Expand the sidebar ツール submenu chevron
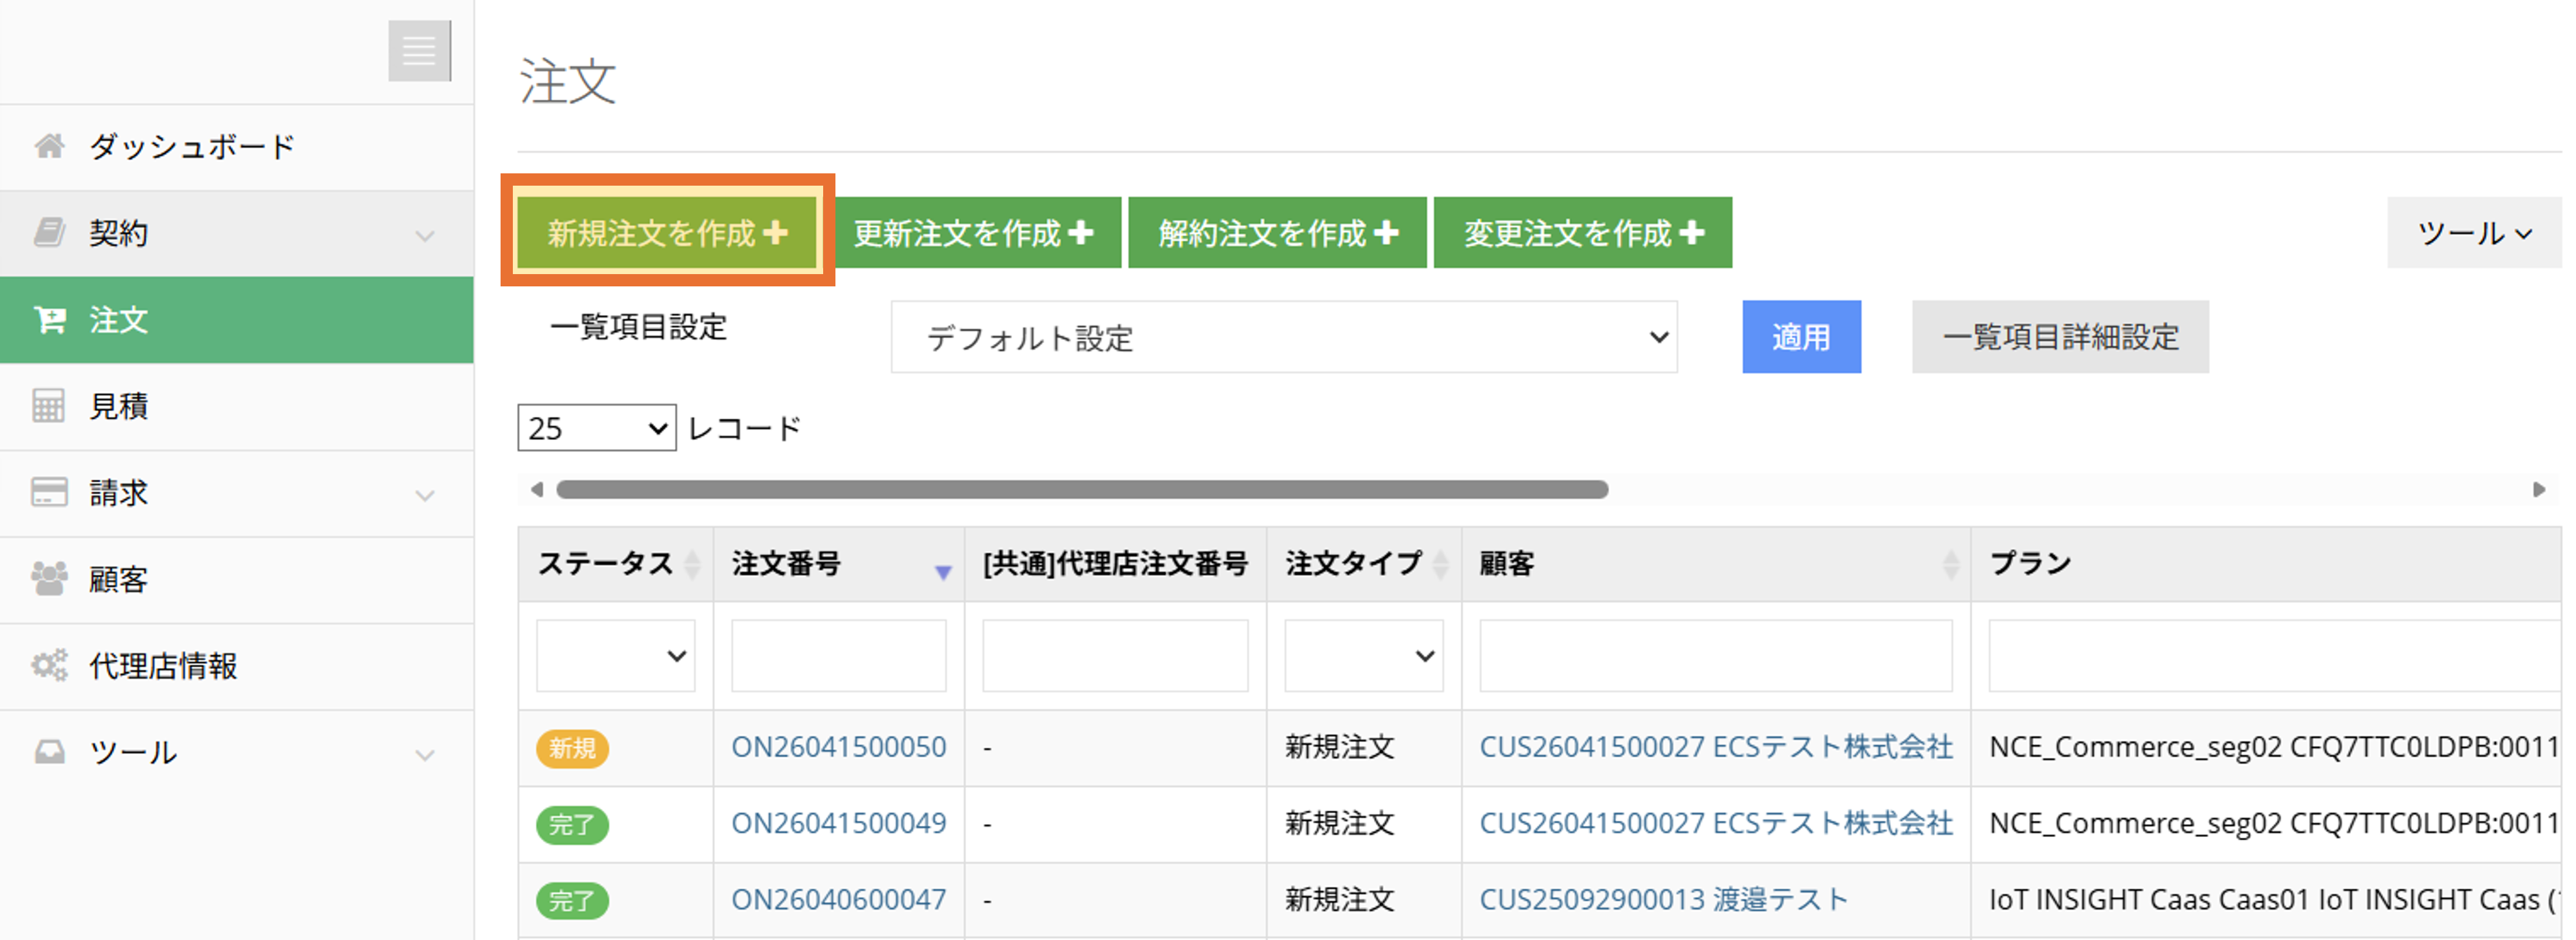Viewport: 2576px width, 940px height. tap(425, 755)
